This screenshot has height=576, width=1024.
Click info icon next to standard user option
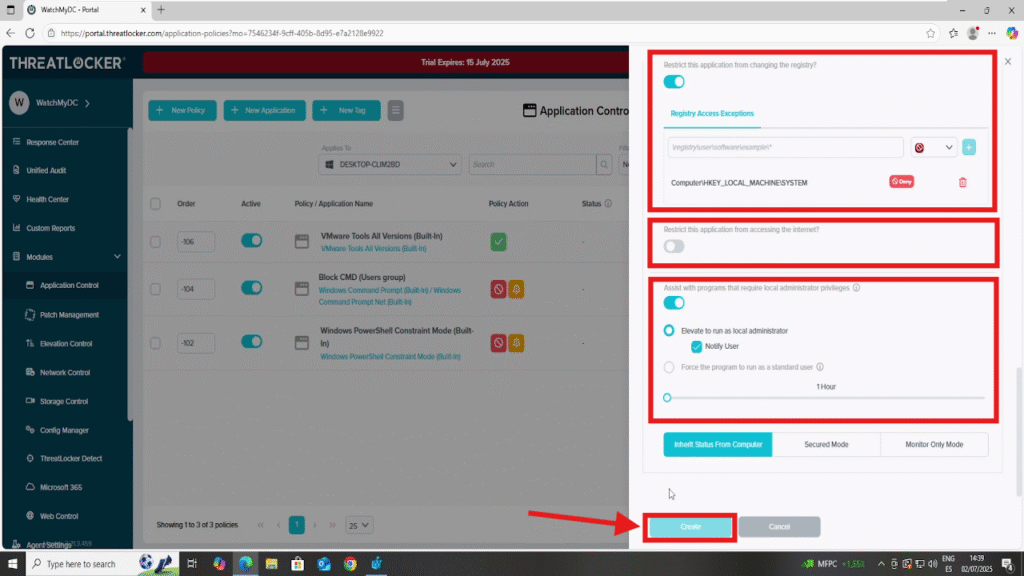tap(820, 367)
